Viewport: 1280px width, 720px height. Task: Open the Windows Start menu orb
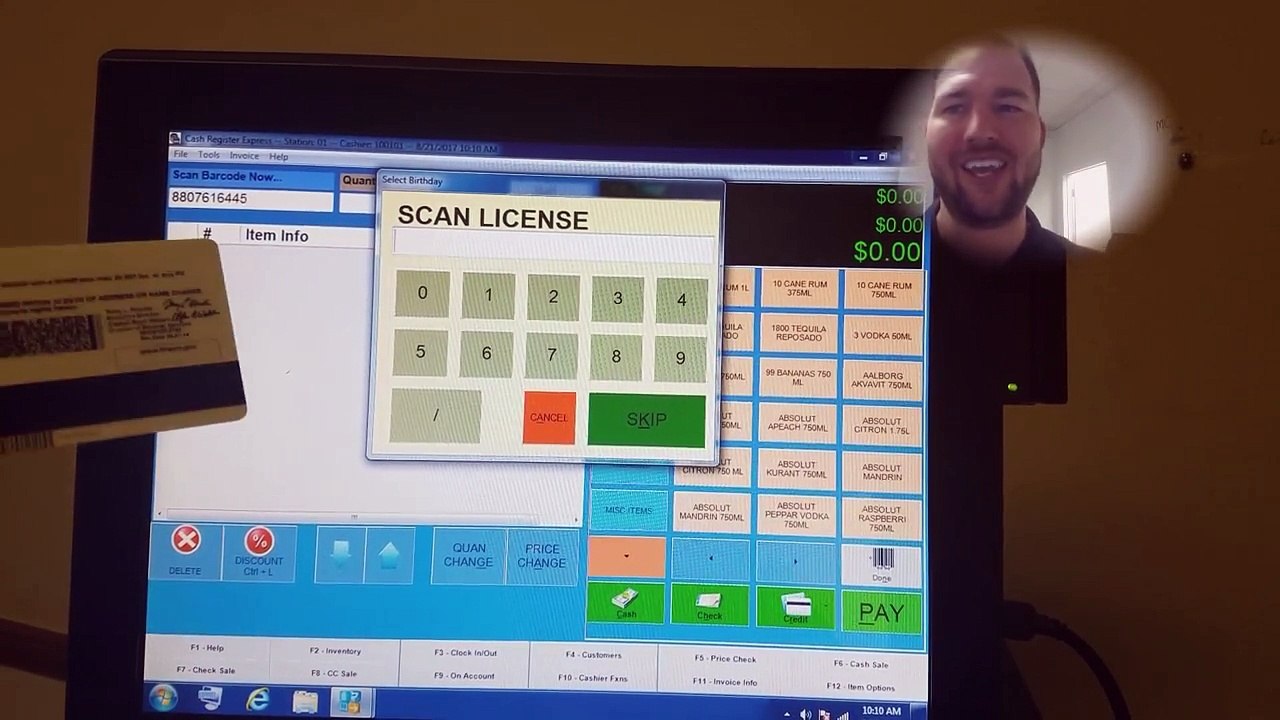pyautogui.click(x=163, y=698)
